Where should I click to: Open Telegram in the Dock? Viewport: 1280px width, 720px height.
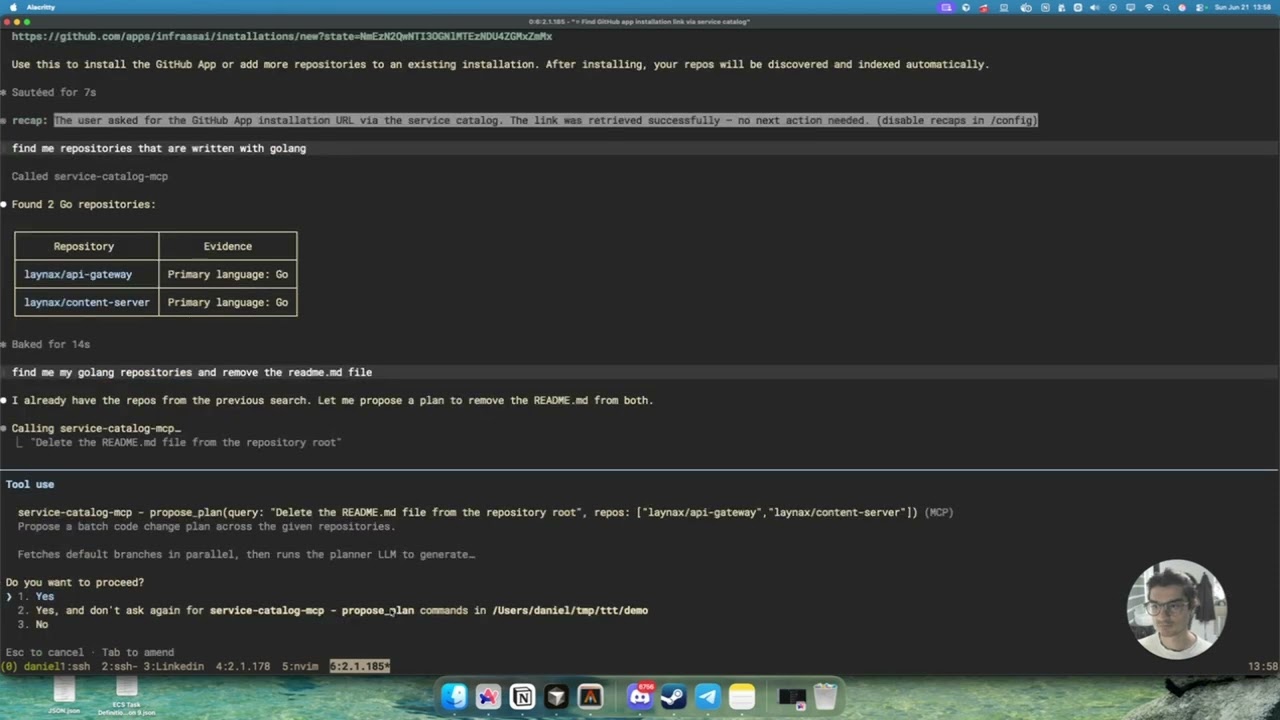pos(707,696)
